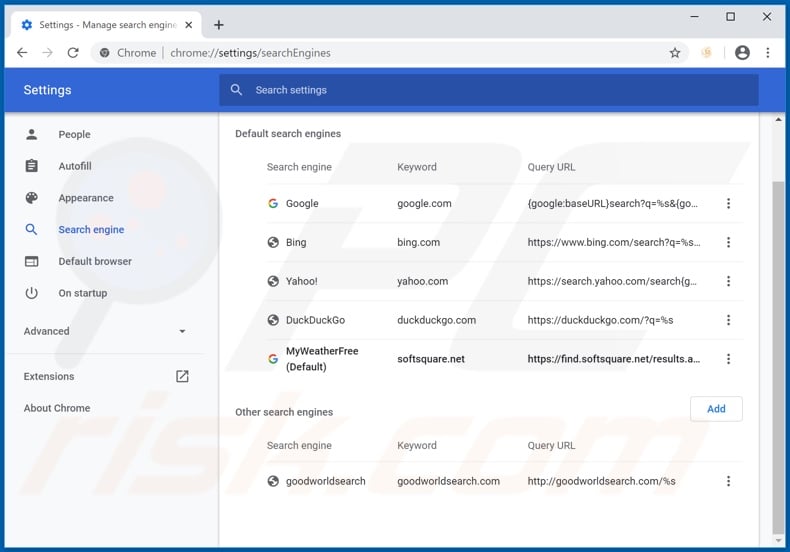Open the People settings section
This screenshot has width=790, height=552.
tap(74, 134)
